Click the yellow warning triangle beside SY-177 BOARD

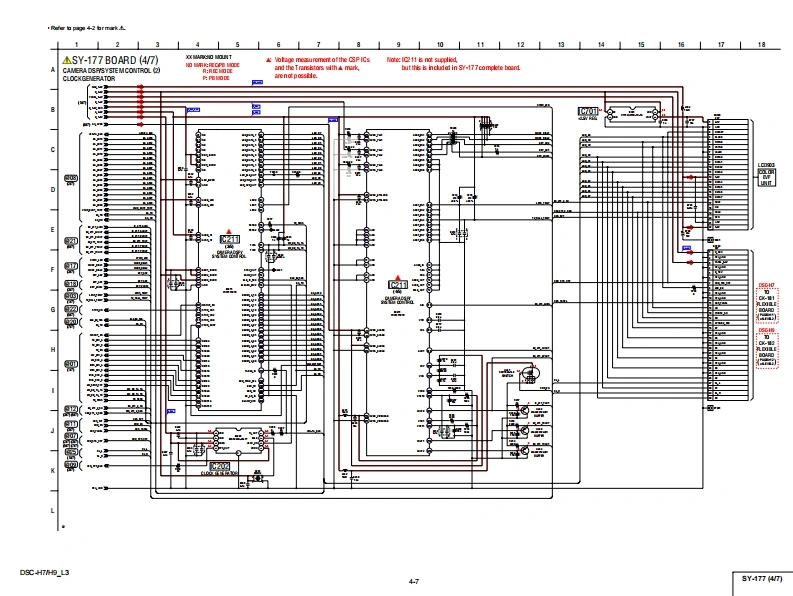coord(67,61)
